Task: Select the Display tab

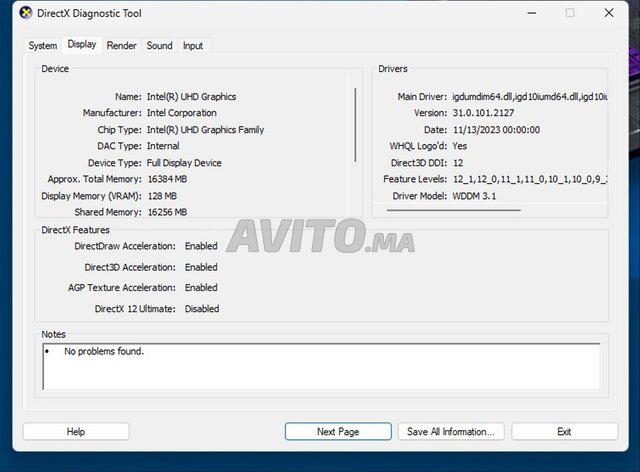Action: pyautogui.click(x=82, y=45)
